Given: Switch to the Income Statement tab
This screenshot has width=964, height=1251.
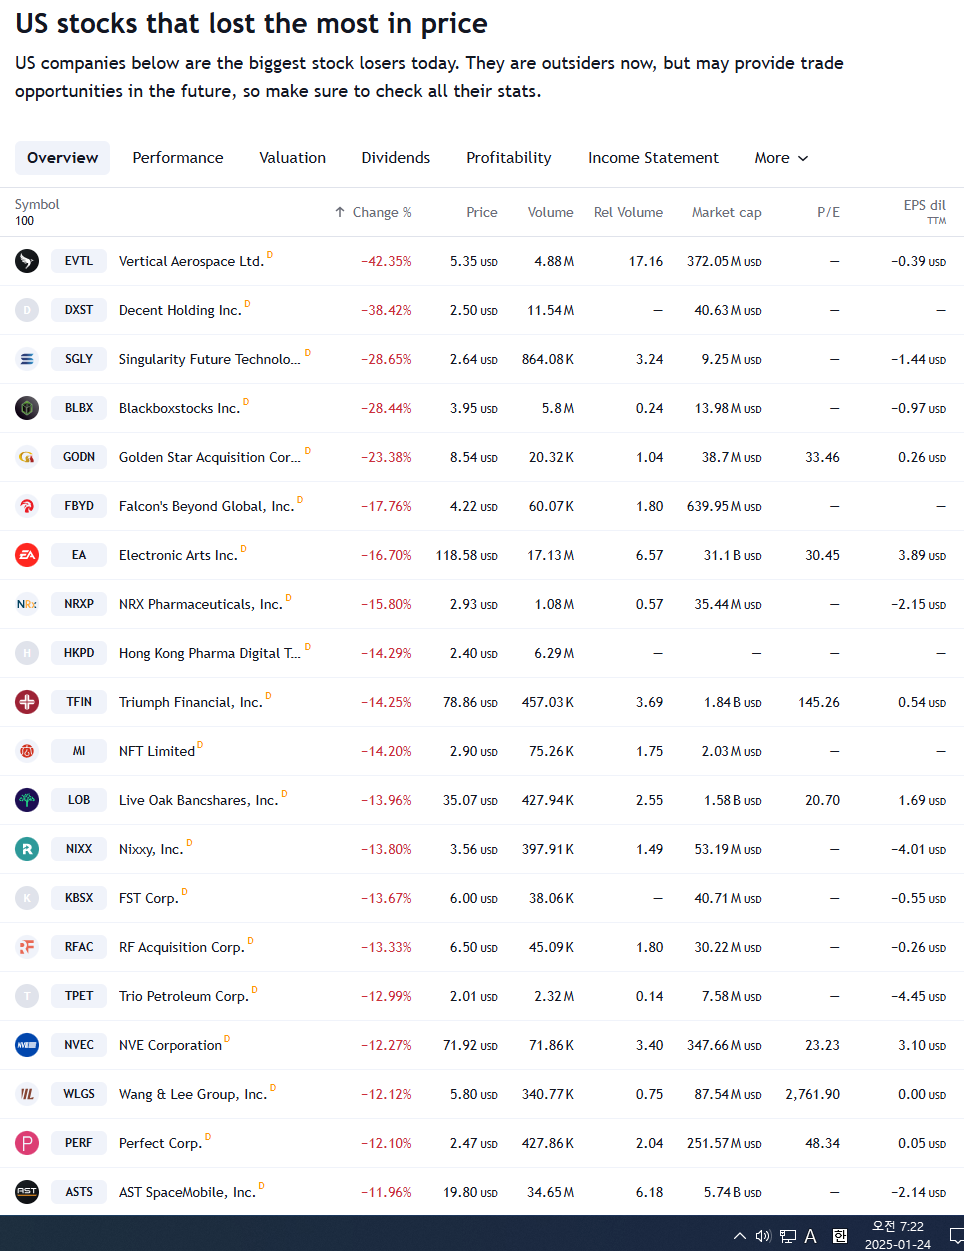Looking at the screenshot, I should tap(653, 158).
